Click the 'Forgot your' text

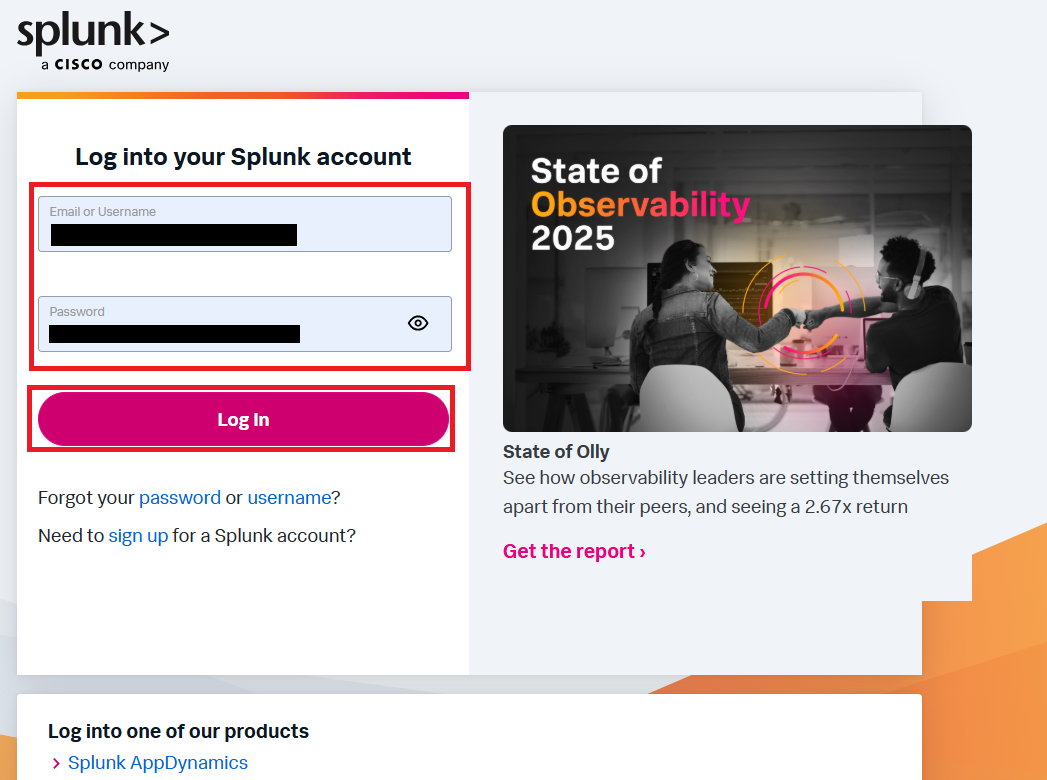click(86, 497)
